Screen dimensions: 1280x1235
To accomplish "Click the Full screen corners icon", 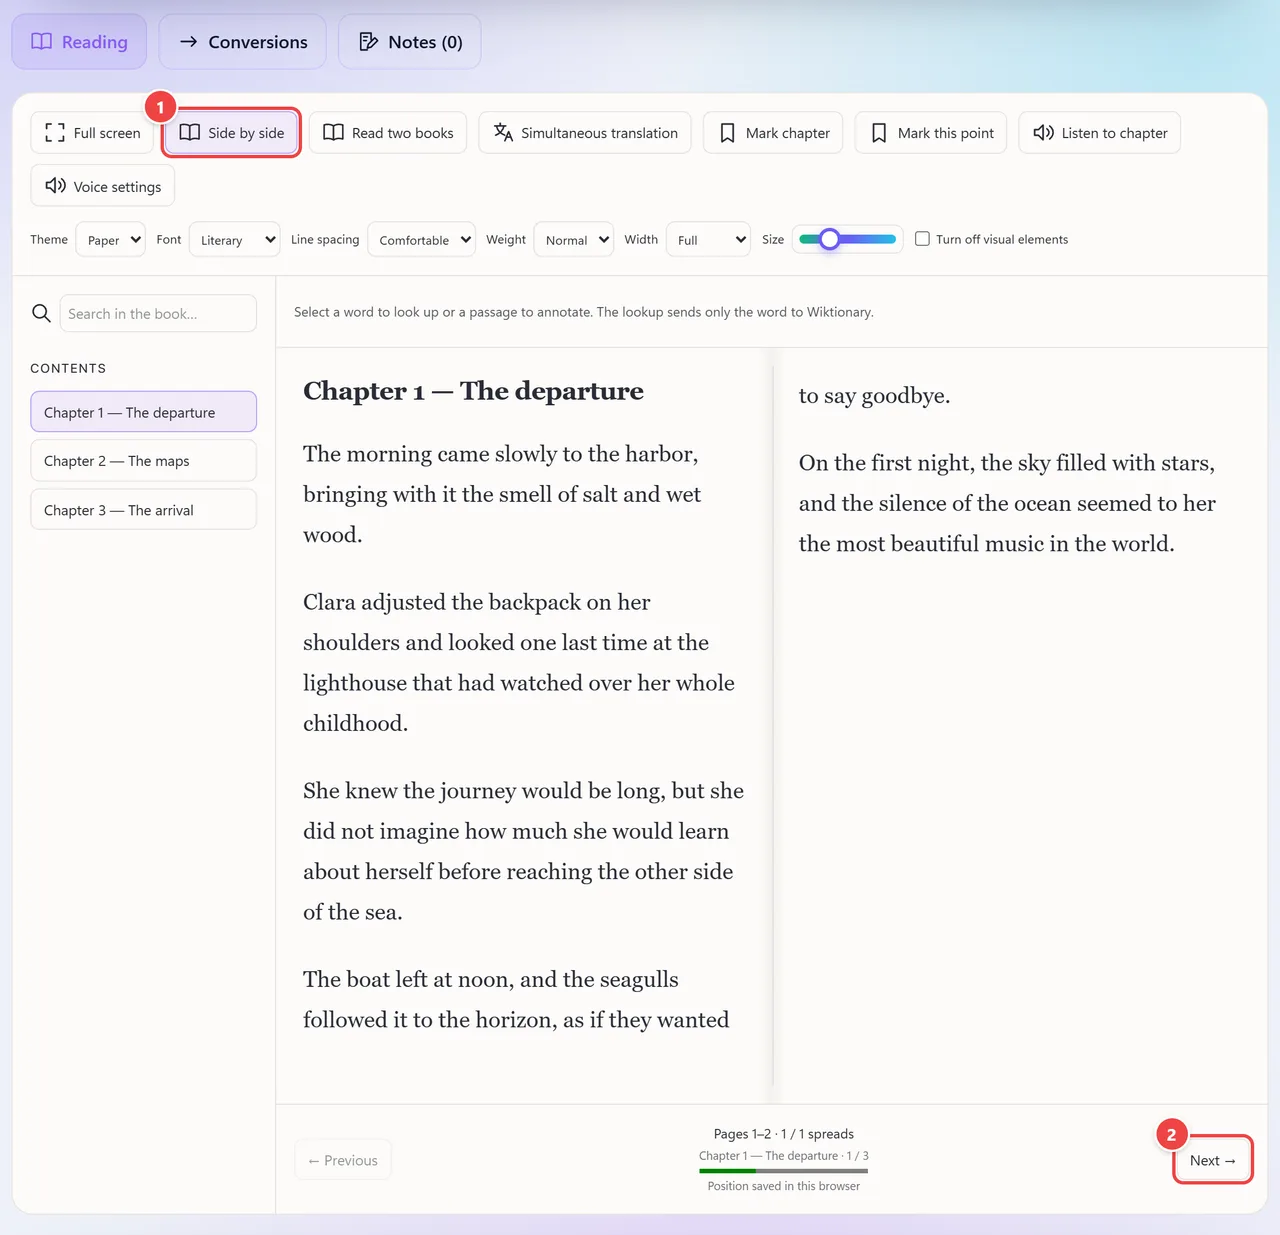I will 55,133.
